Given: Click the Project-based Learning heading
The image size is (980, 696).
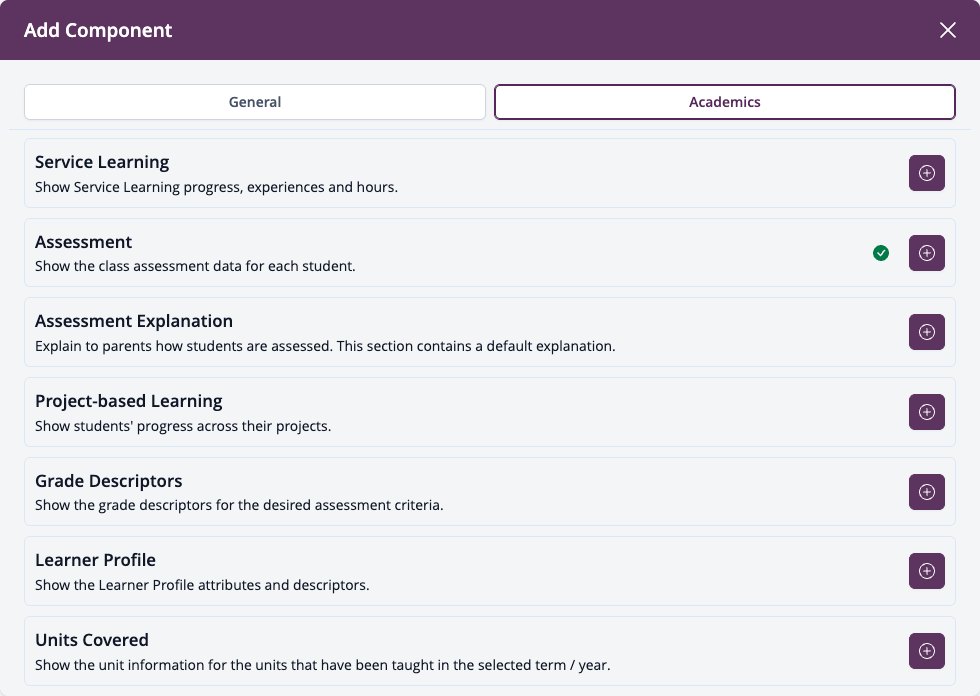Looking at the screenshot, I should pos(129,401).
